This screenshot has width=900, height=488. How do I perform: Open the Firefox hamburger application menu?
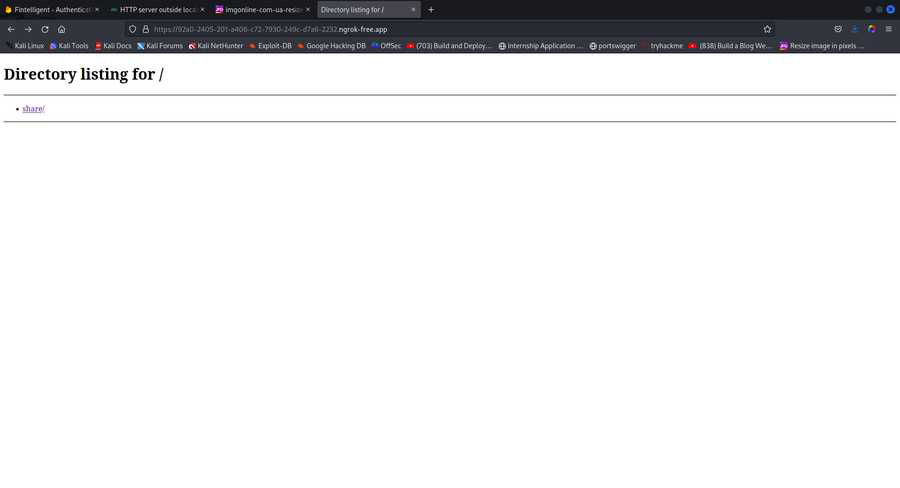point(889,29)
